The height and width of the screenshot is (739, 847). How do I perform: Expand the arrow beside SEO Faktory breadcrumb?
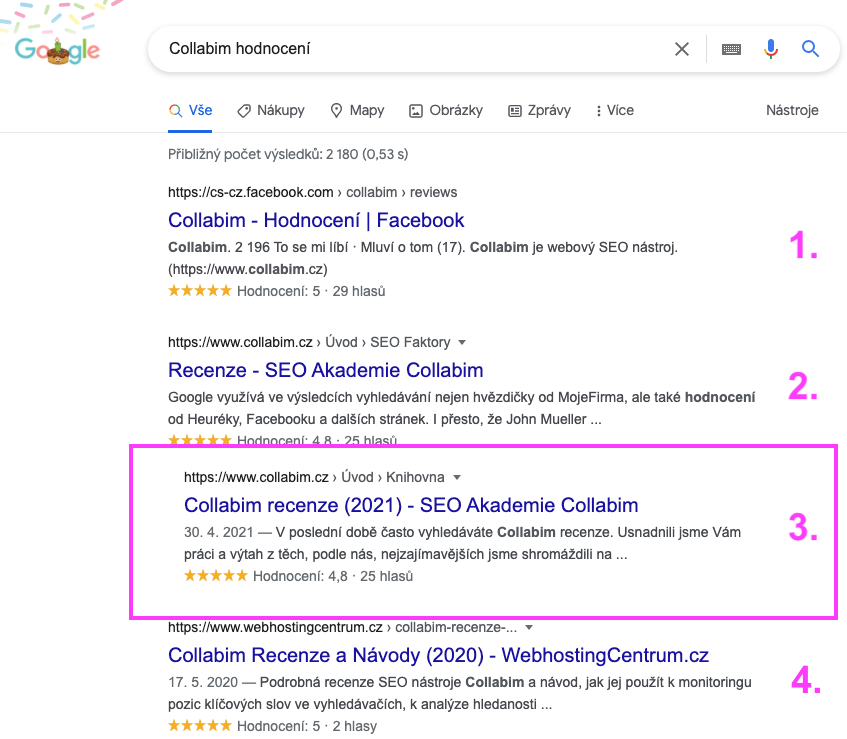tap(462, 342)
